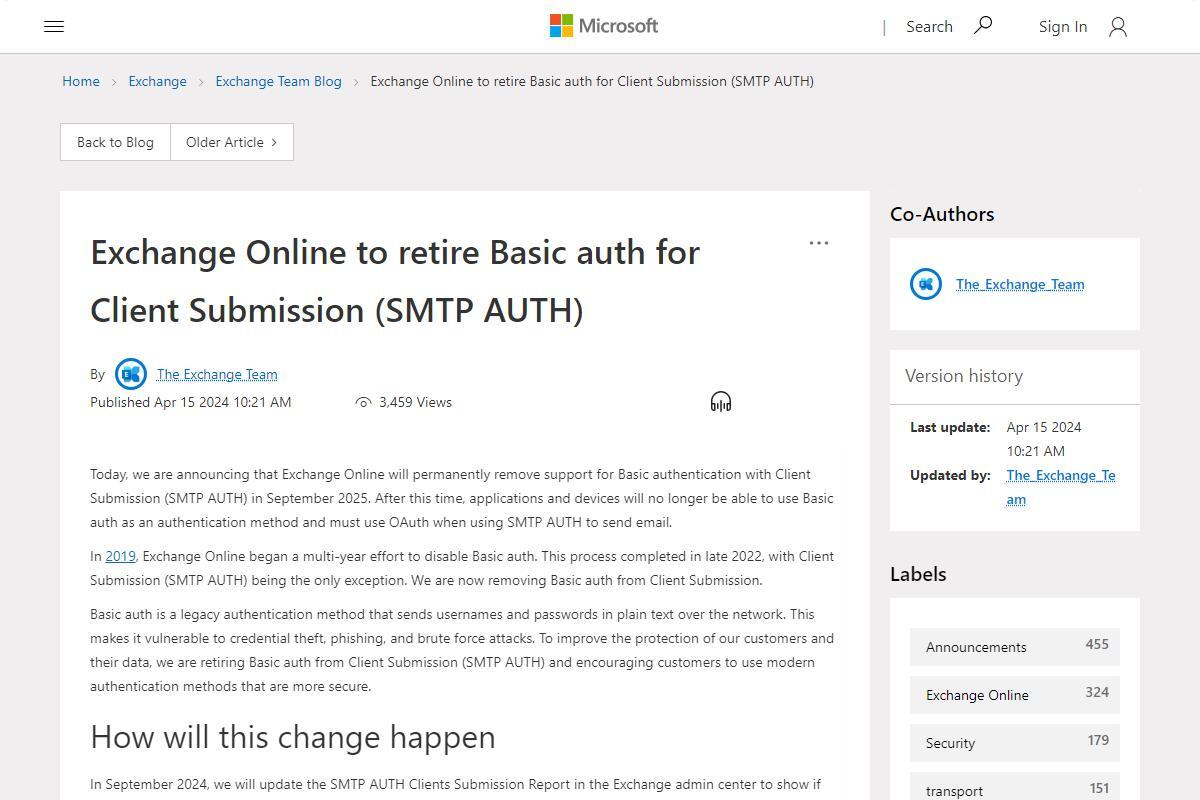Viewport: 1200px width, 800px height.
Task: Follow the 2019 link in the article
Action: 120,556
